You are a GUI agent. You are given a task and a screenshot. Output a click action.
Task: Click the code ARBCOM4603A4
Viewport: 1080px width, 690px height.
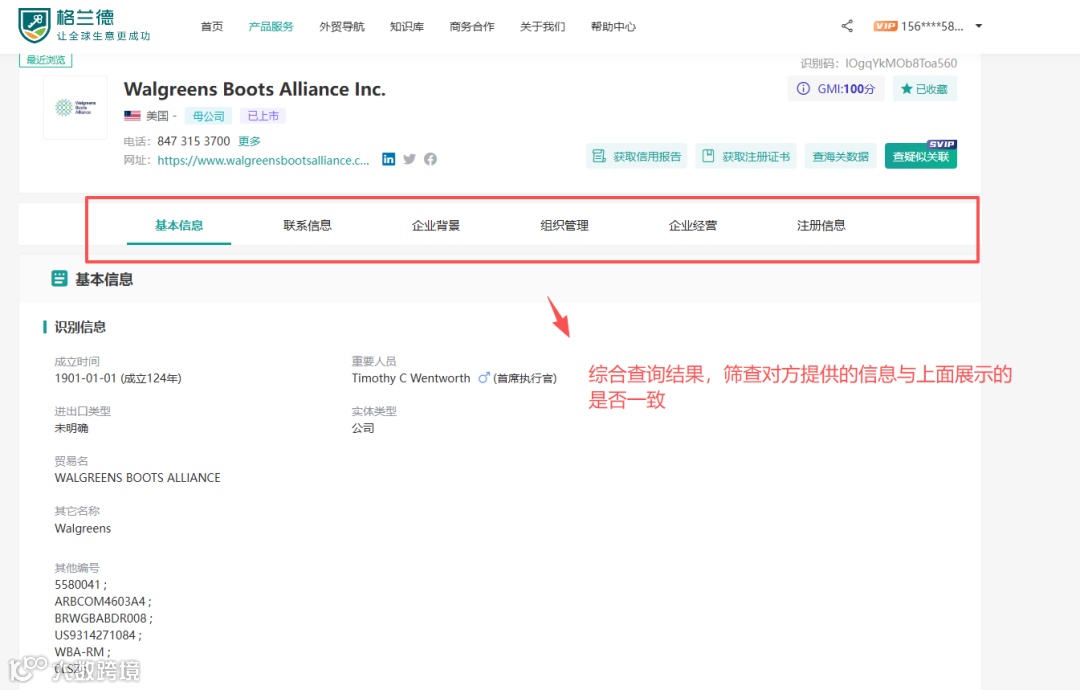(x=100, y=601)
